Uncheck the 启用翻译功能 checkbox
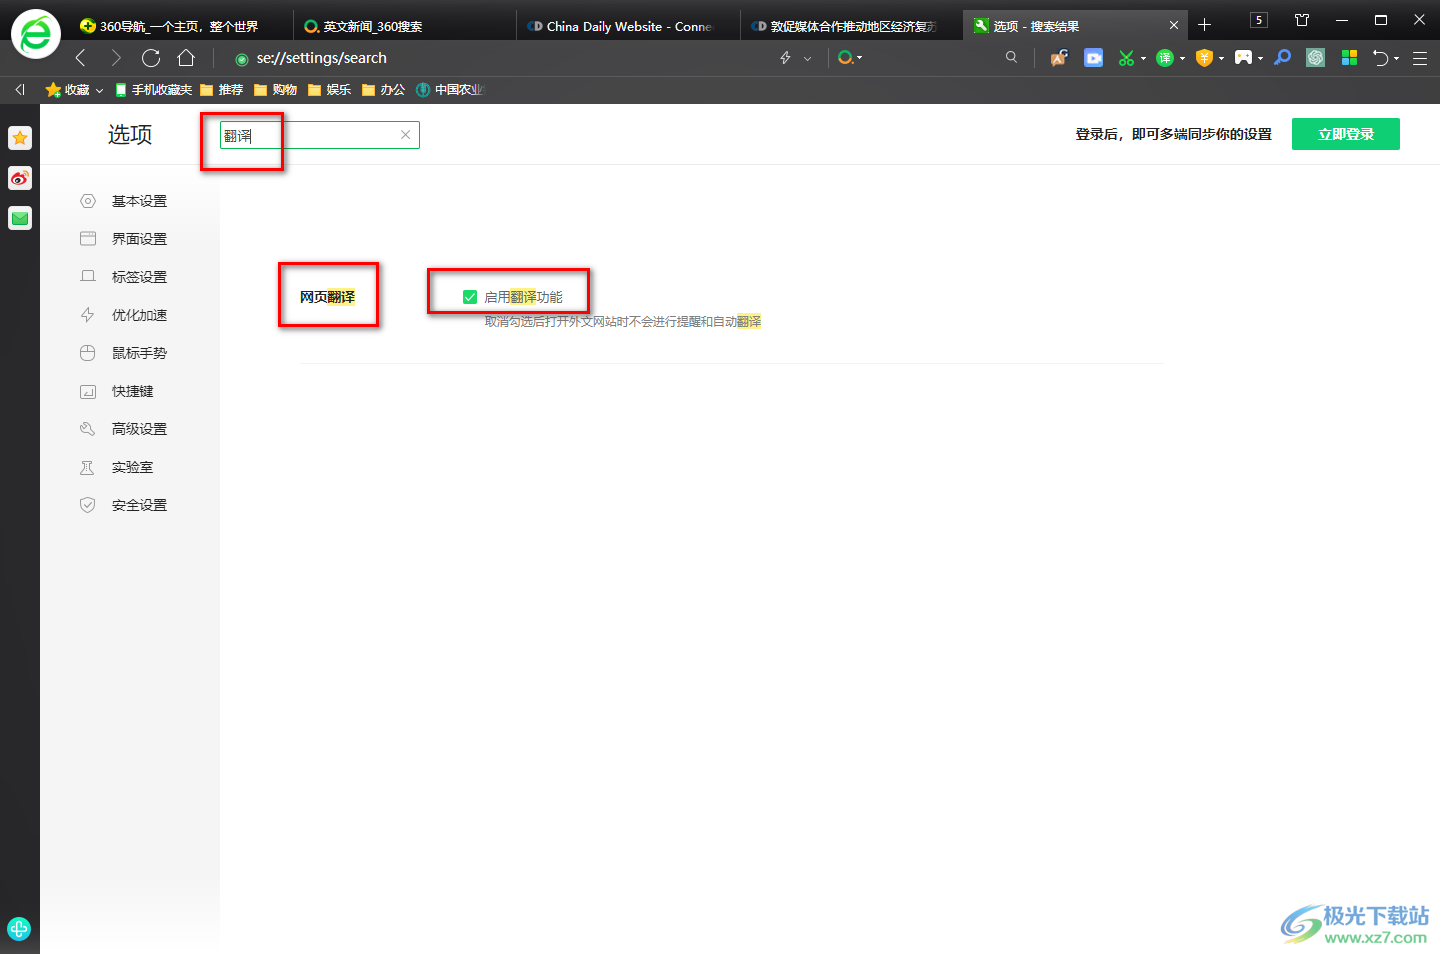The width and height of the screenshot is (1440, 954). (x=470, y=297)
